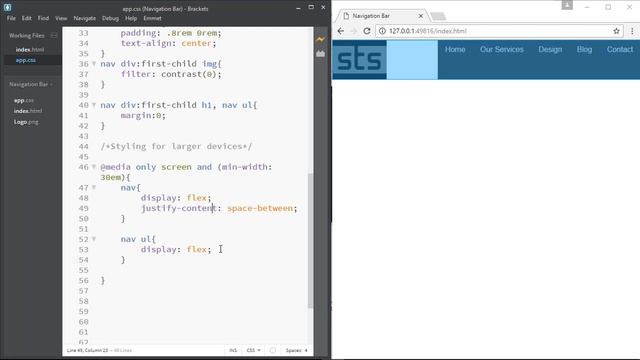Click the Our Services nav link
This screenshot has height=360, width=640.
502,49
